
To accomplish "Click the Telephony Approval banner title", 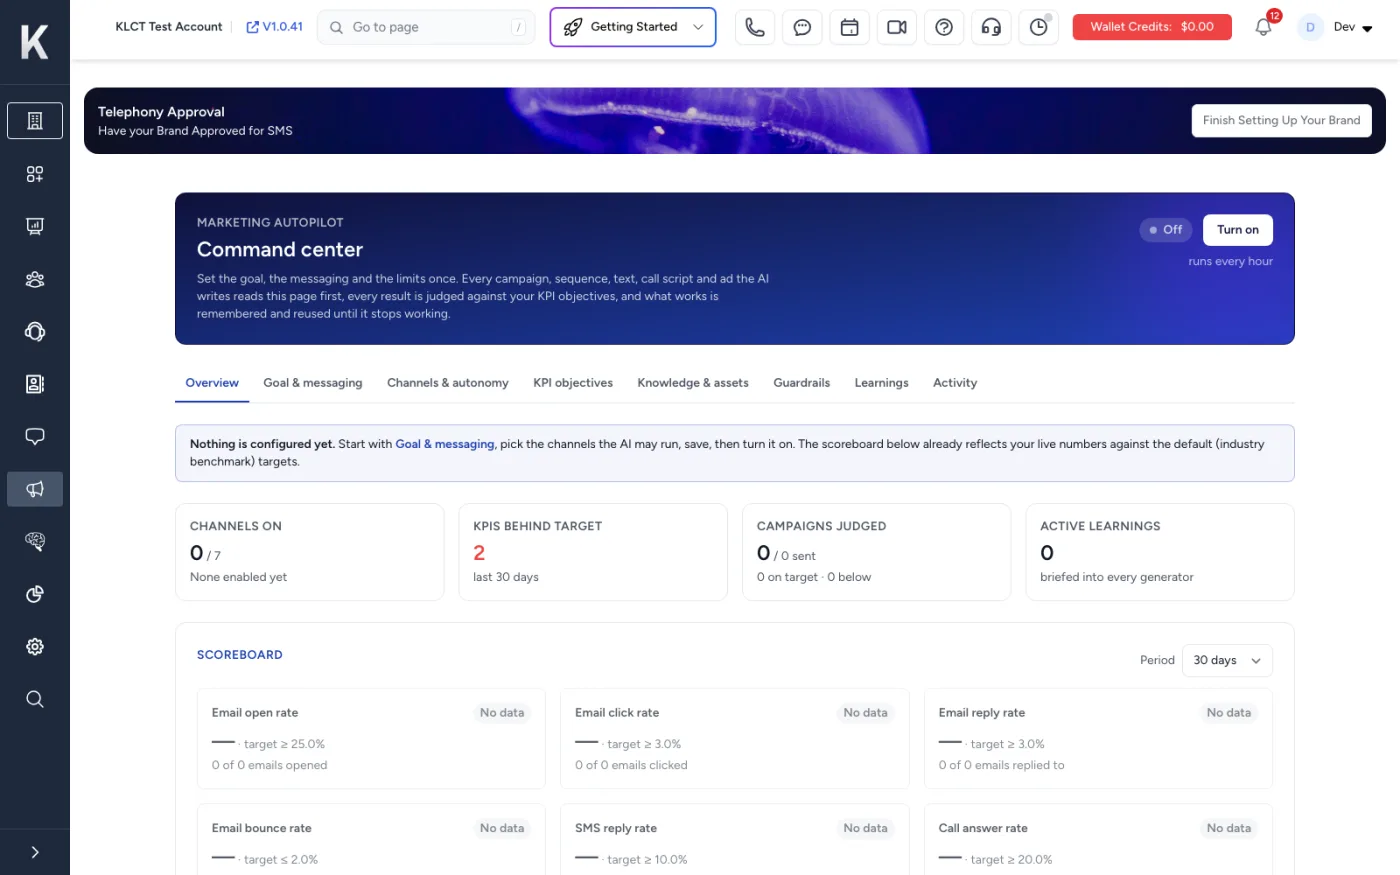I will point(161,112).
